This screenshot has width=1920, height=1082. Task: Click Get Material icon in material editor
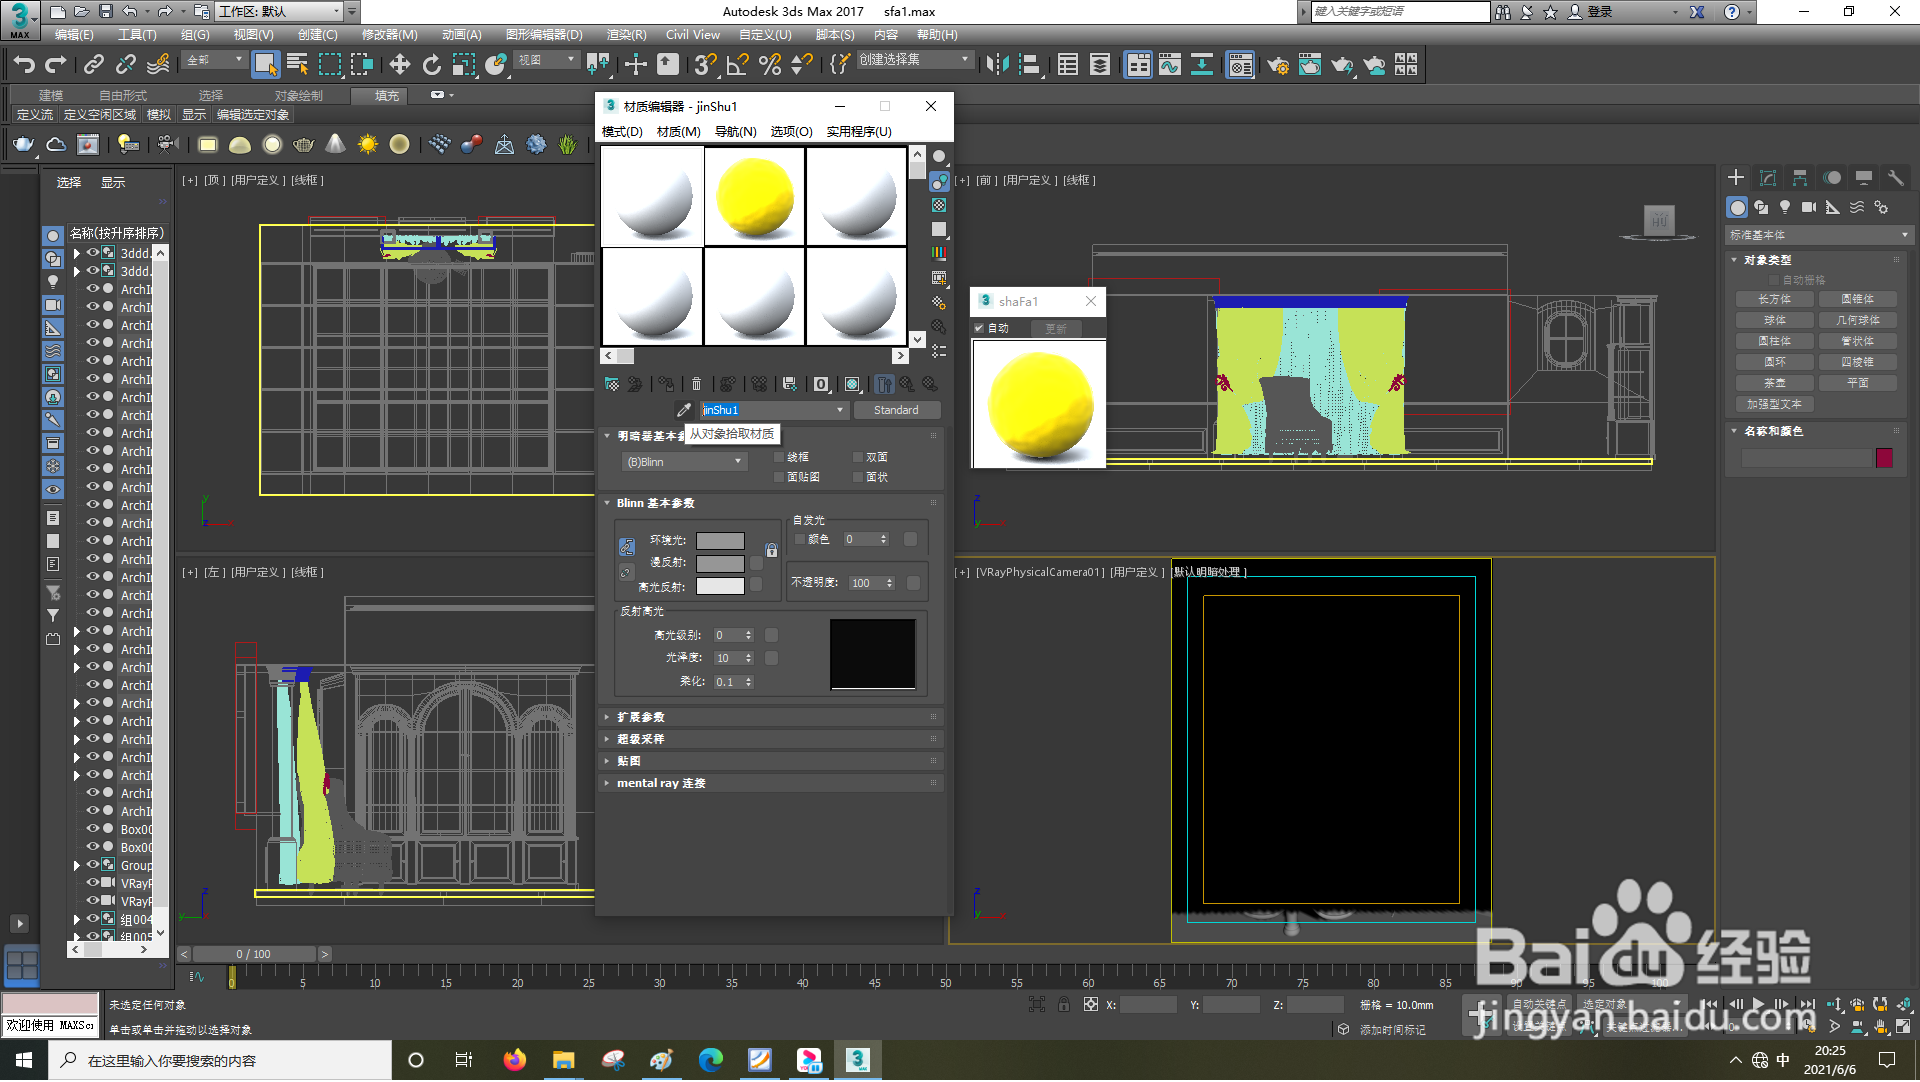tap(612, 385)
